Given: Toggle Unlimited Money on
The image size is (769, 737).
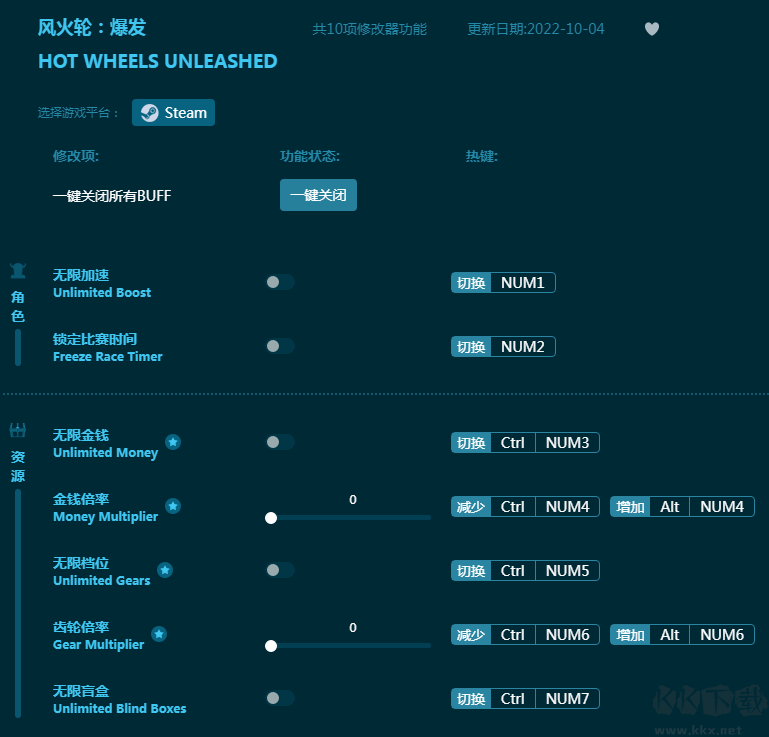Looking at the screenshot, I should 280,442.
